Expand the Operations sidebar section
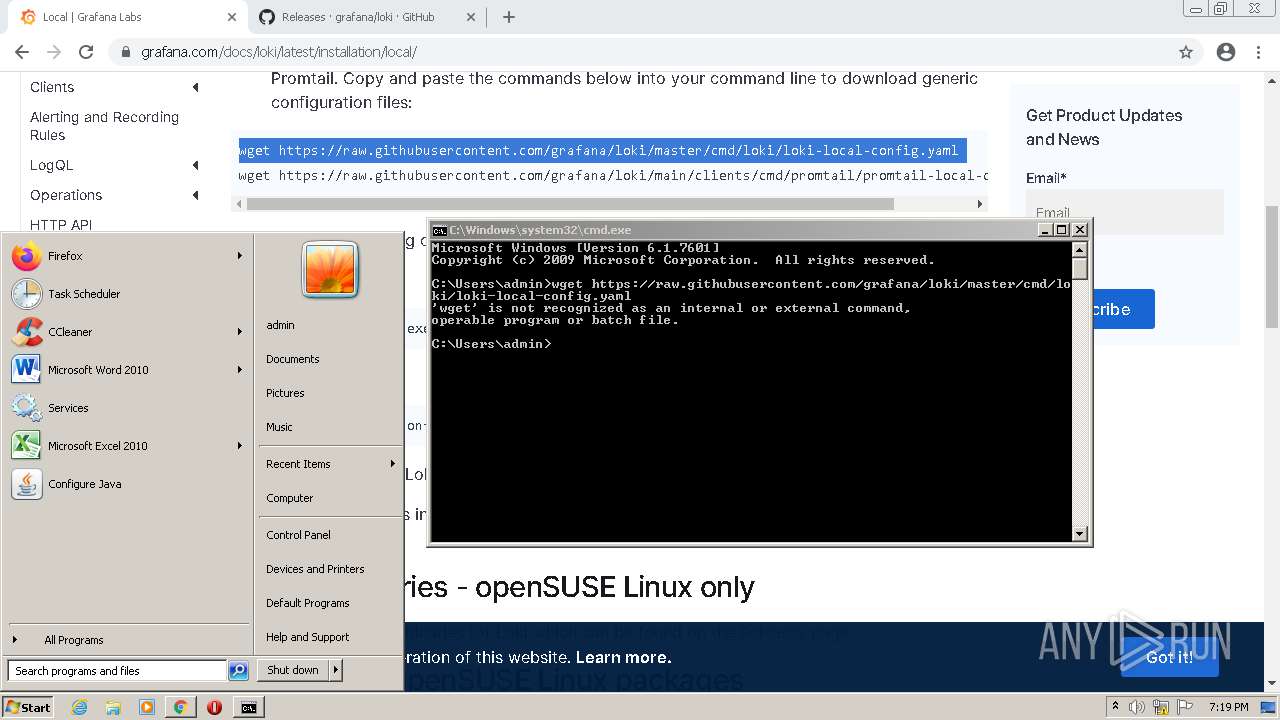The width and height of the screenshot is (1280, 720). click(196, 195)
